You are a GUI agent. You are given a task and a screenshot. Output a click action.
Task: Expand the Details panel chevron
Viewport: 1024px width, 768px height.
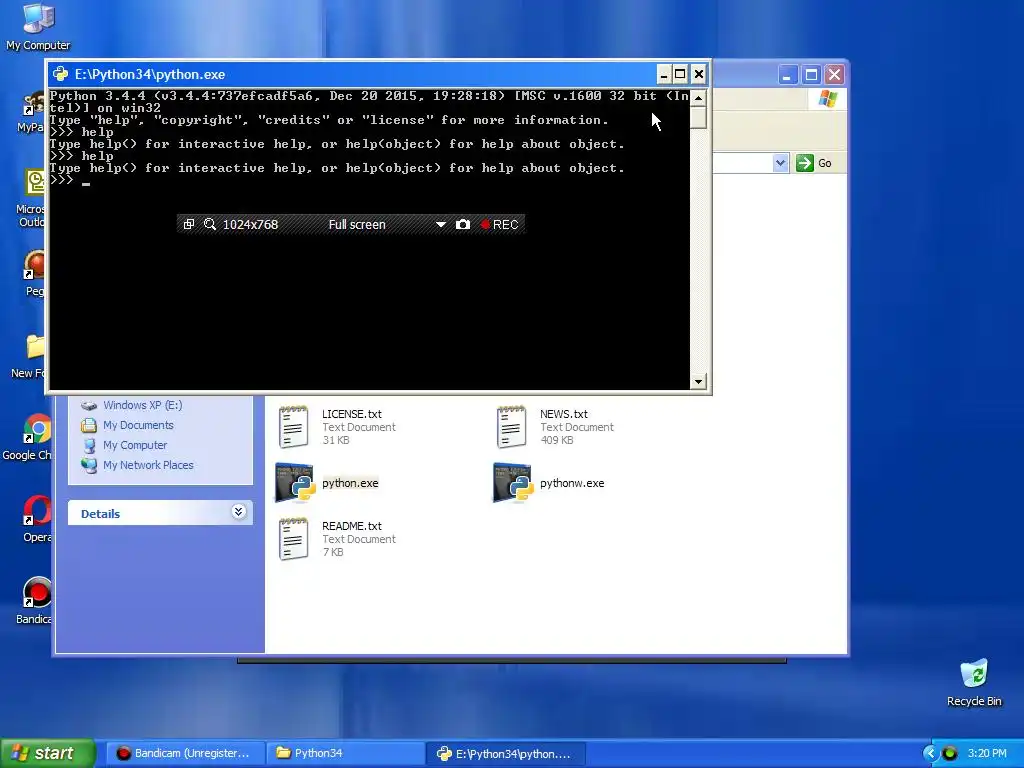click(238, 512)
